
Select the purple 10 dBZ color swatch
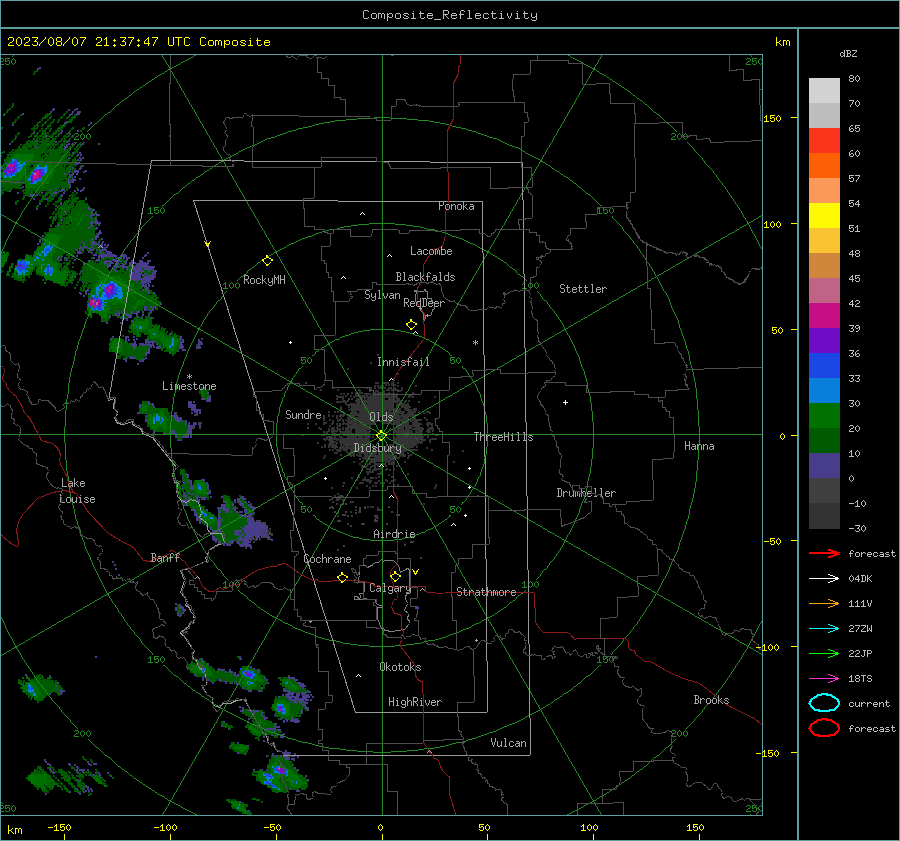point(824,465)
